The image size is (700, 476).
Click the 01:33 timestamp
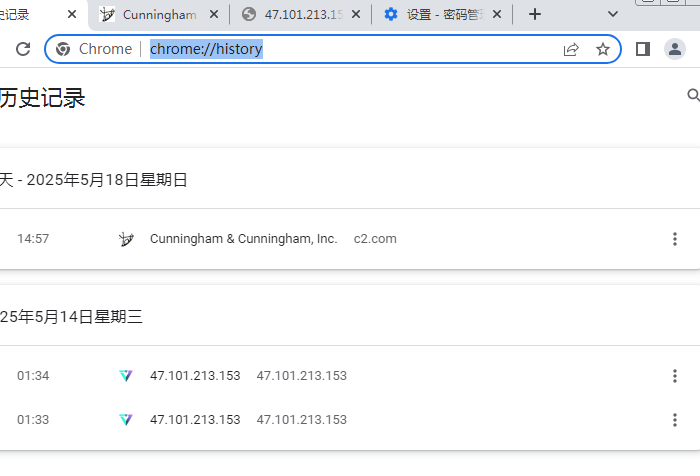coord(33,419)
